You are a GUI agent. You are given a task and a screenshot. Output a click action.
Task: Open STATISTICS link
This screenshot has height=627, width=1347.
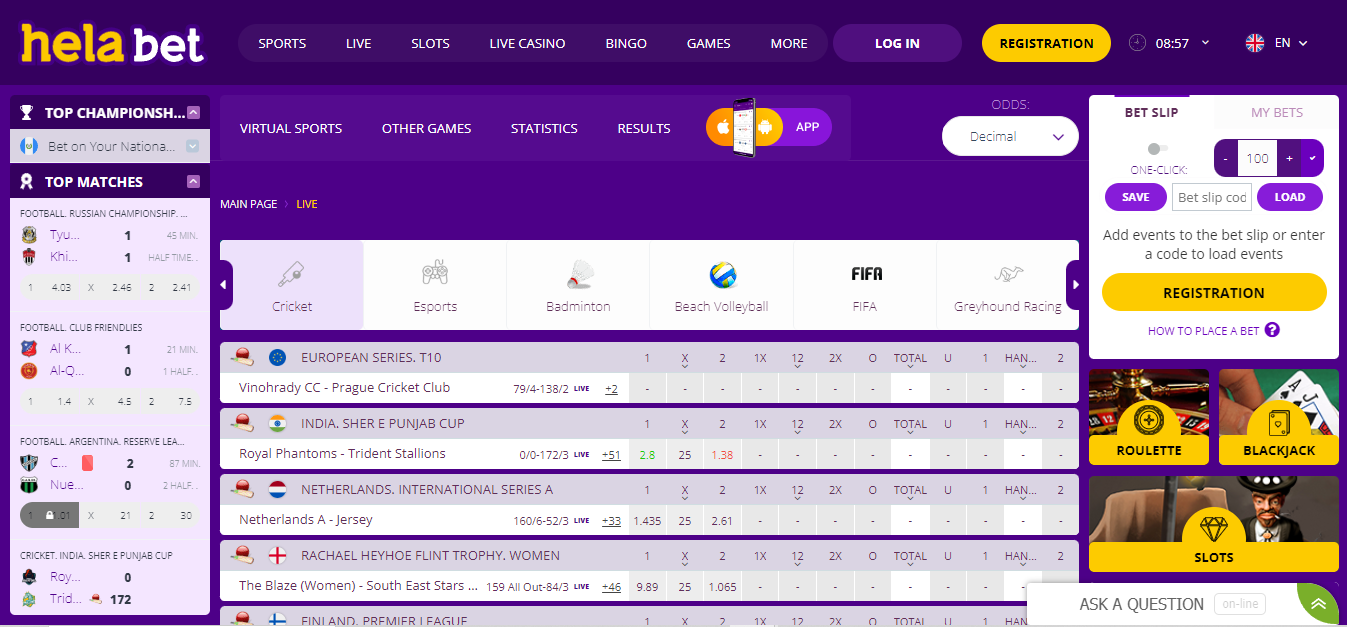pos(544,128)
